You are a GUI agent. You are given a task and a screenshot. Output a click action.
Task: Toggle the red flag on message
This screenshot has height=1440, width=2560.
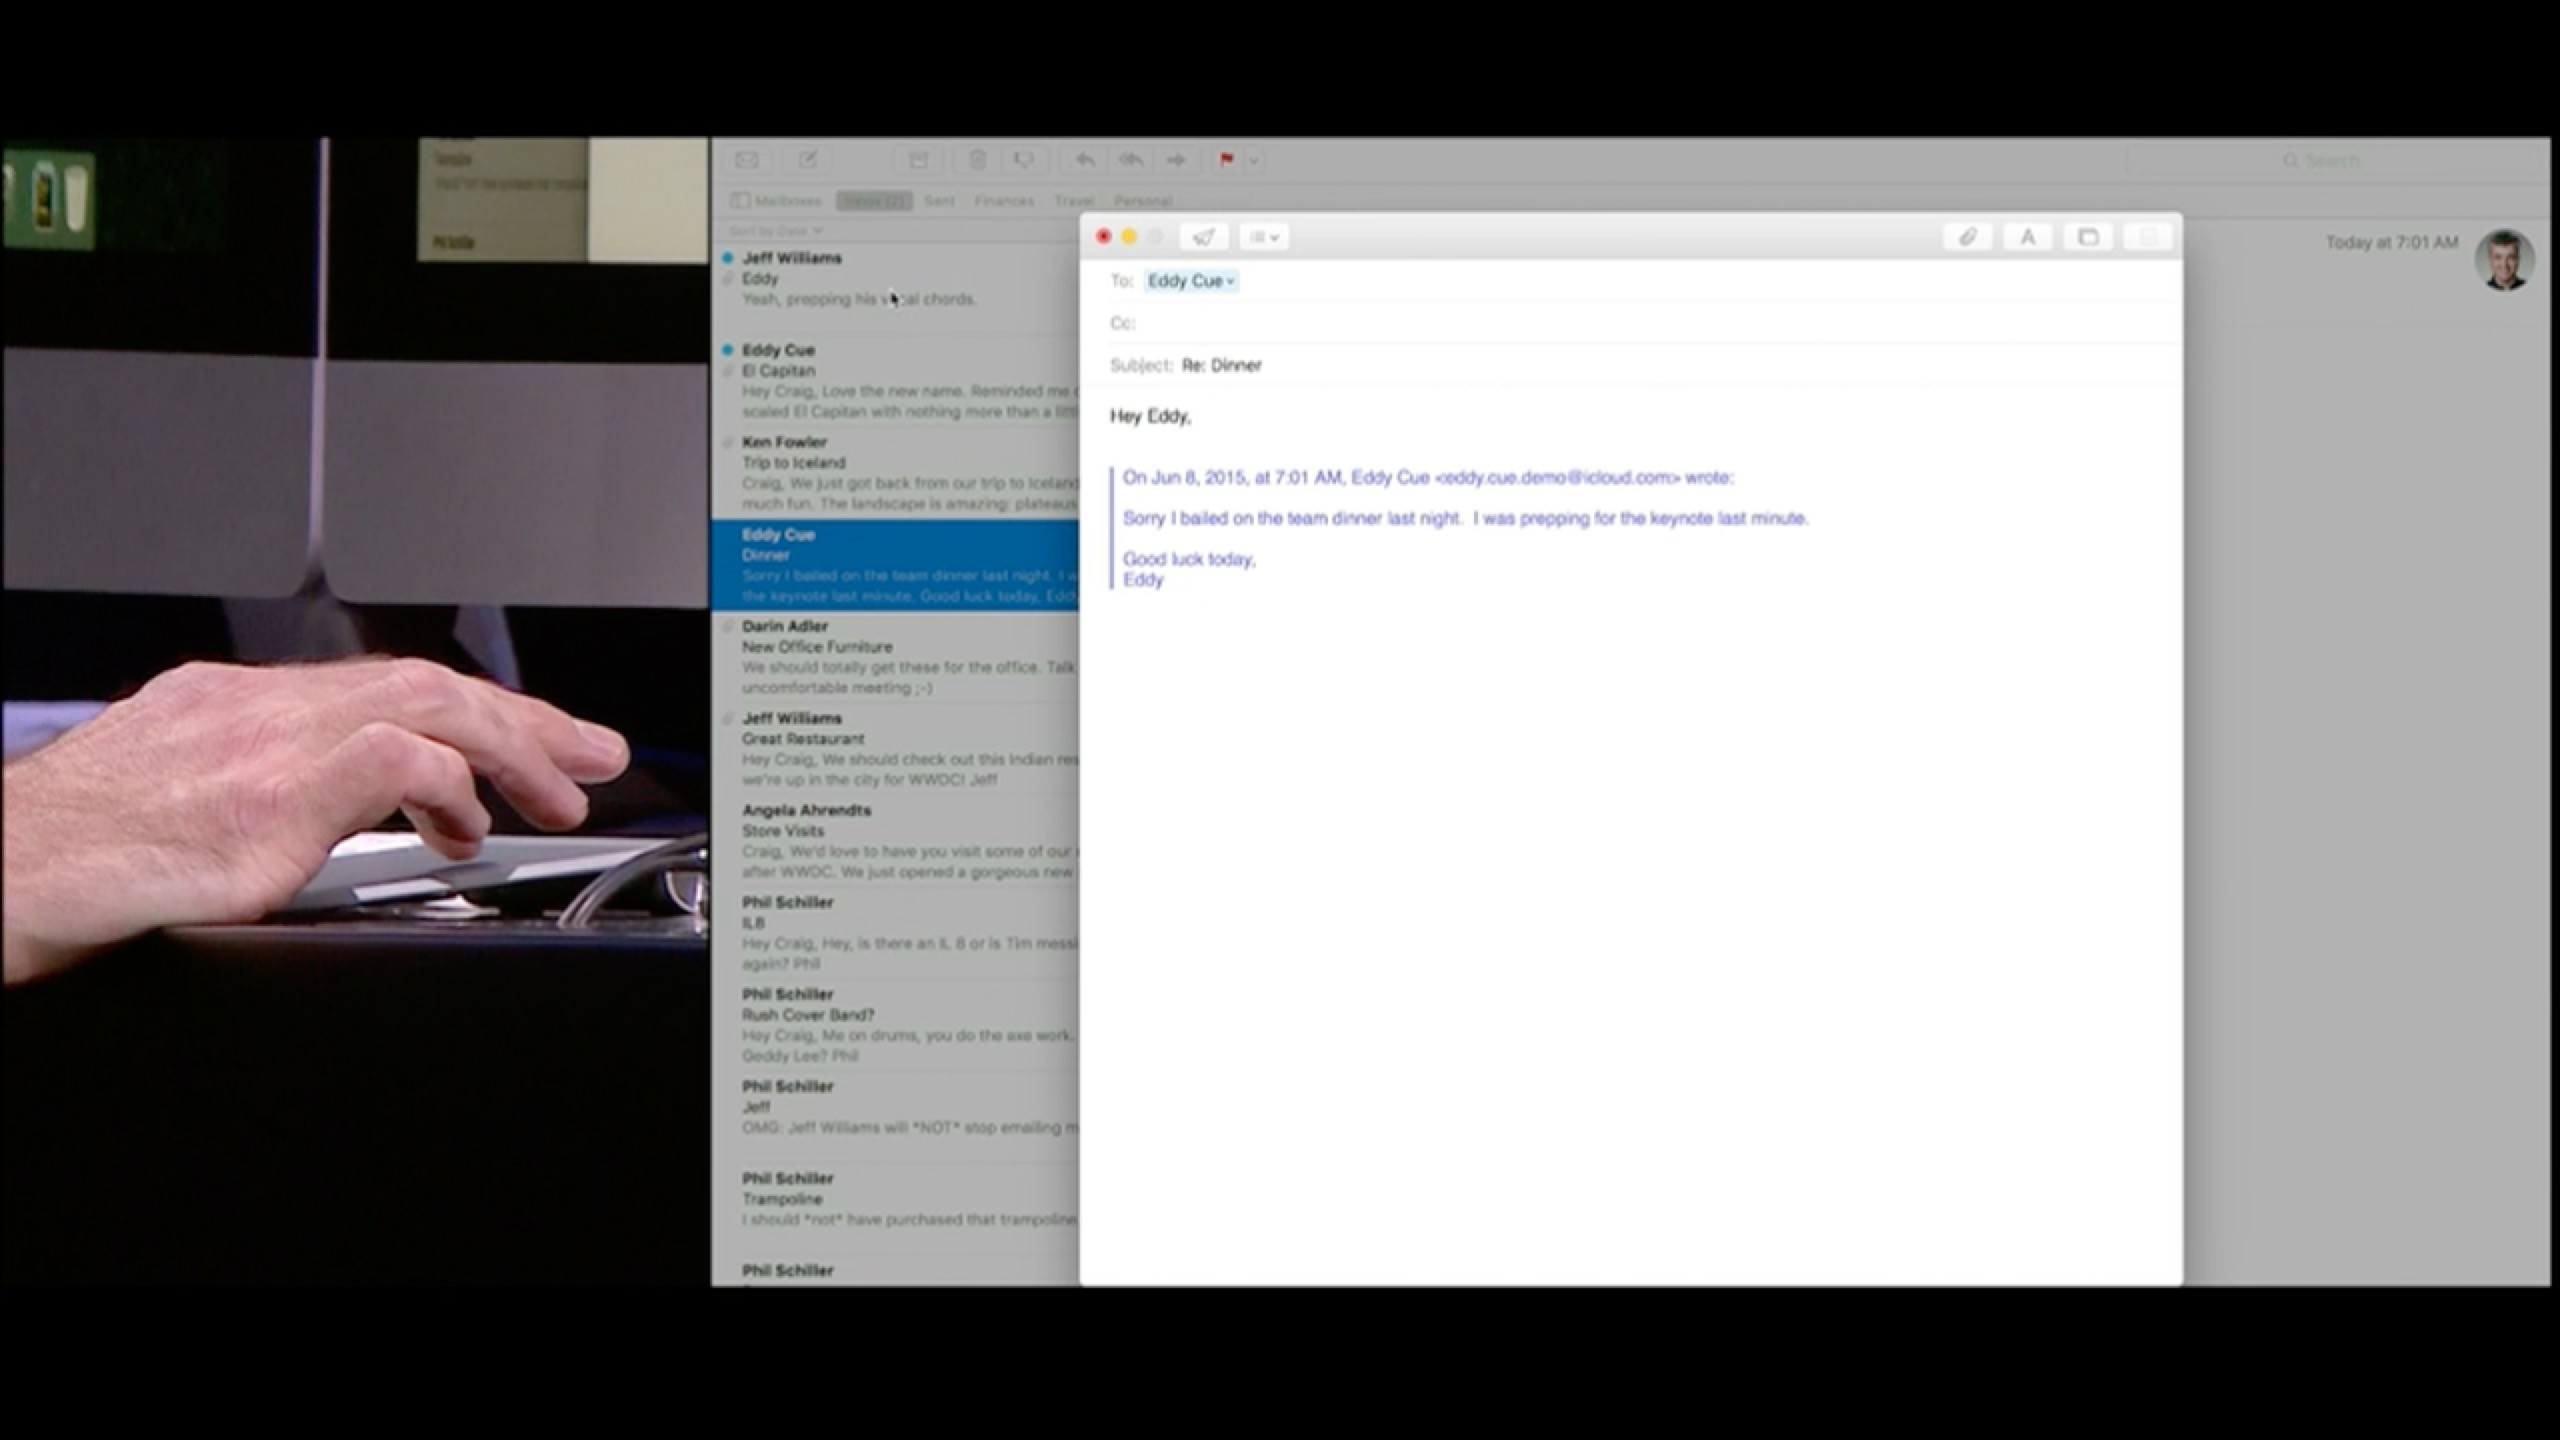coord(1226,160)
